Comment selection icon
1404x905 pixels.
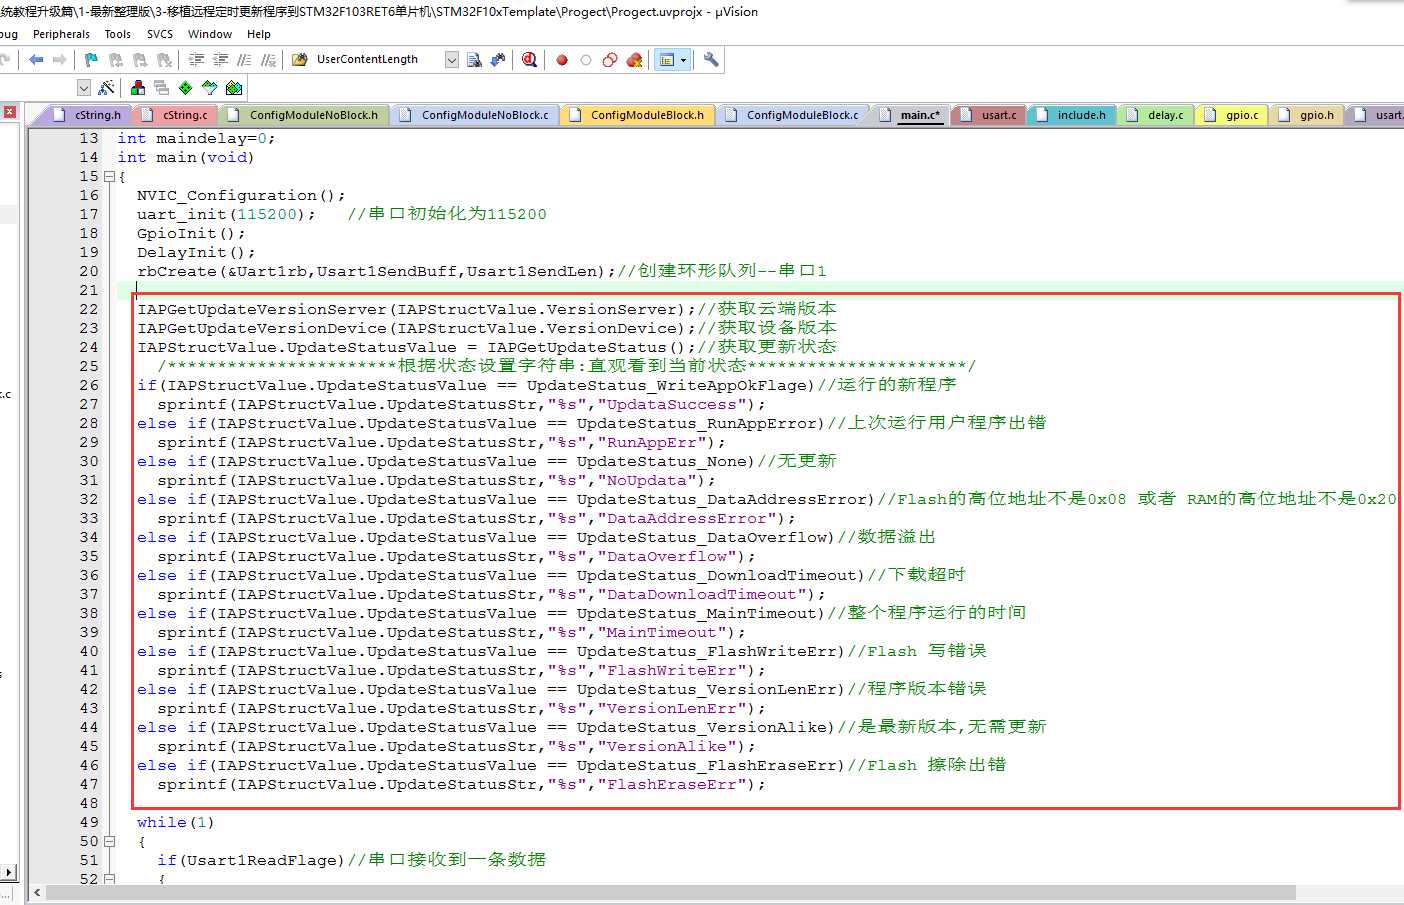[x=245, y=60]
